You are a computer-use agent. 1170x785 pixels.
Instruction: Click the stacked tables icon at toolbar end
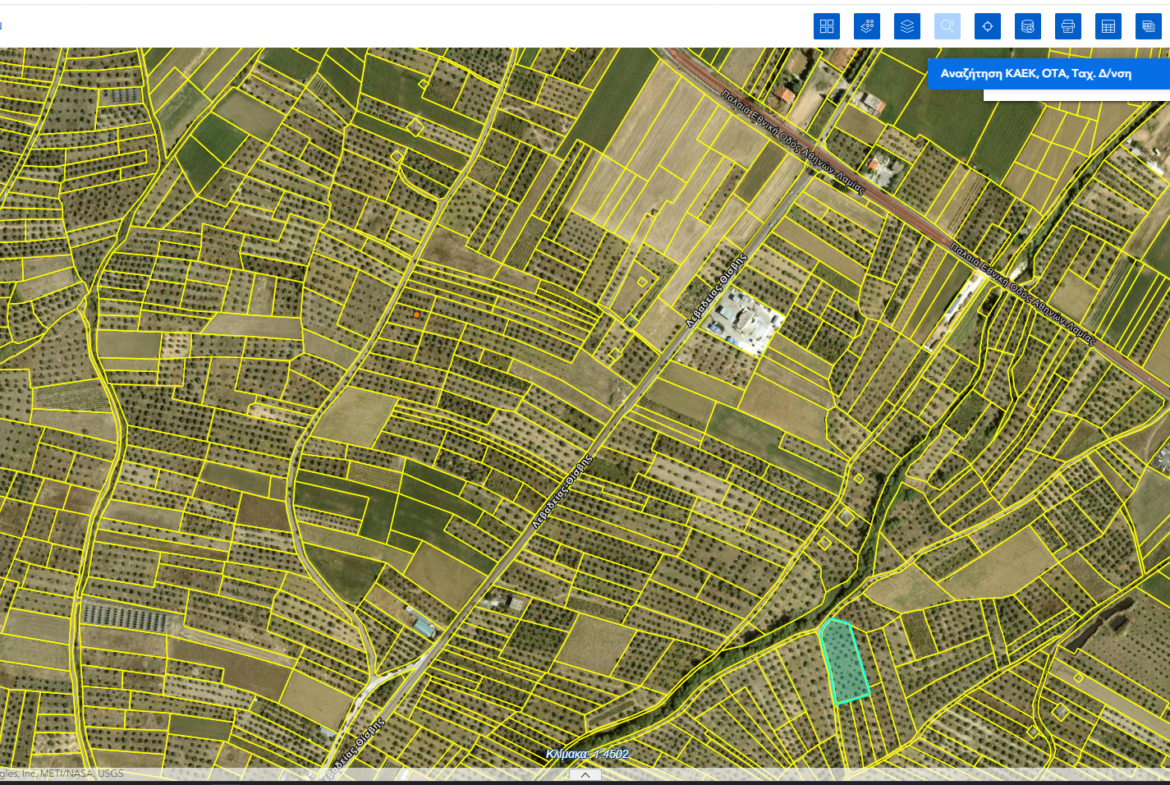[x=1149, y=27]
